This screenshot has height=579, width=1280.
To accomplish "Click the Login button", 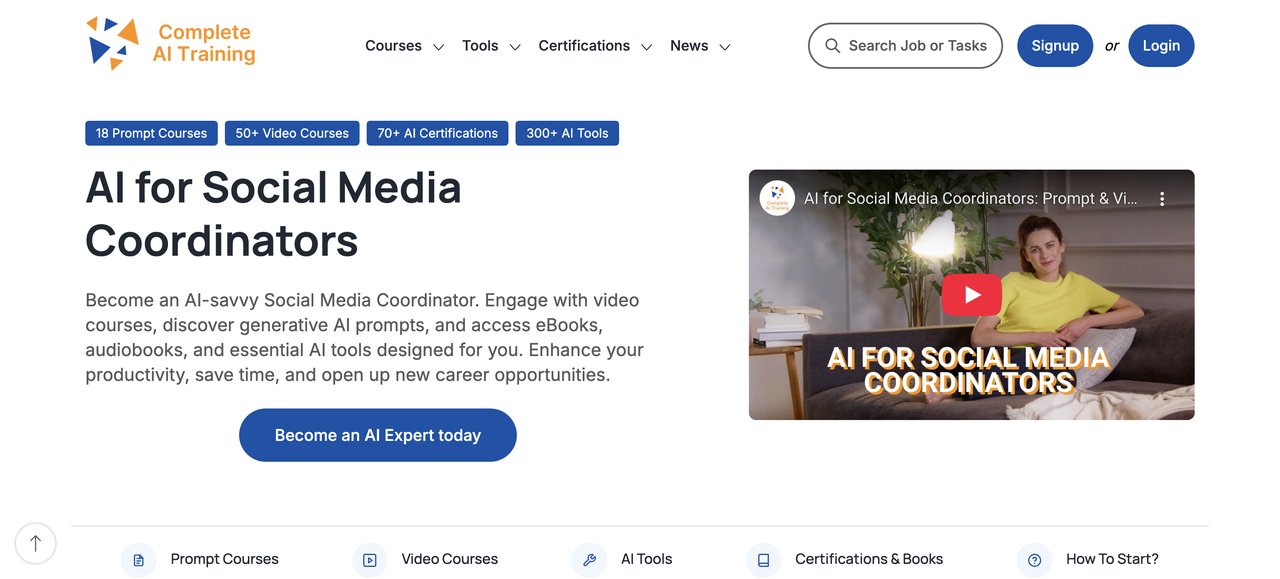I will (1161, 46).
